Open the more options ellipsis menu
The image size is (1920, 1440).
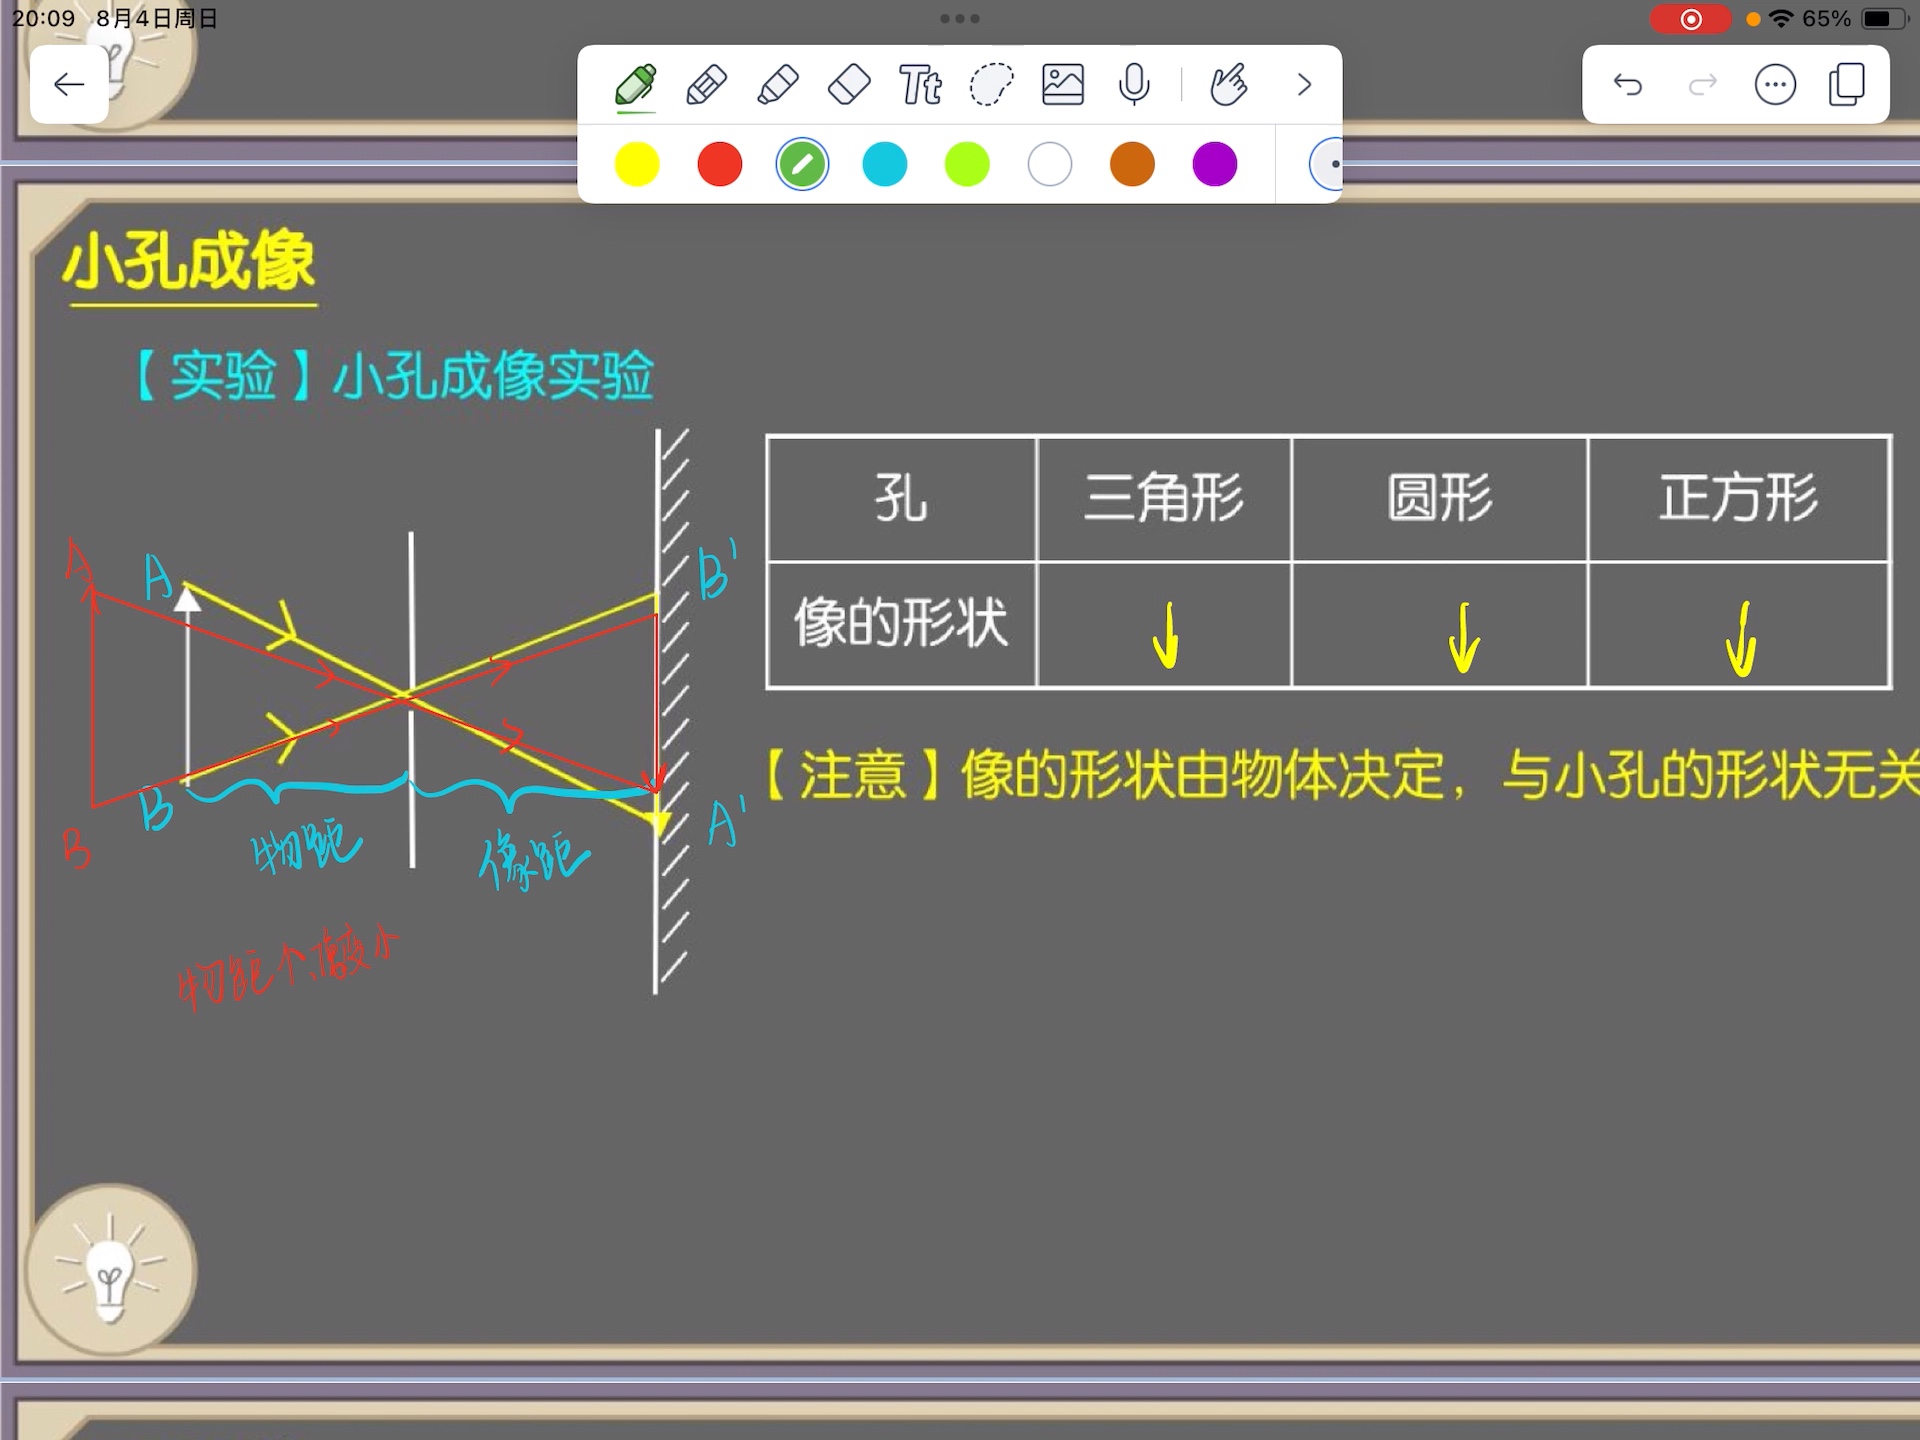1776,85
